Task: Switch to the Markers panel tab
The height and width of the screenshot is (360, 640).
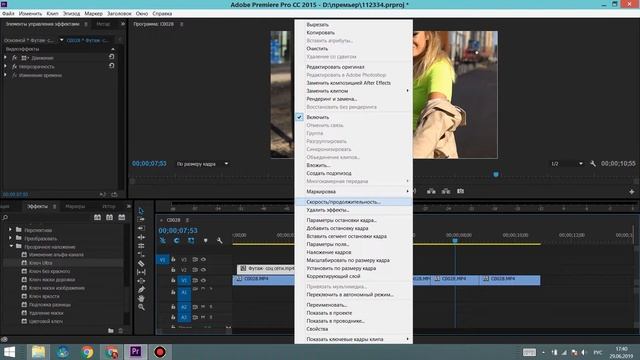Action: click(x=75, y=207)
